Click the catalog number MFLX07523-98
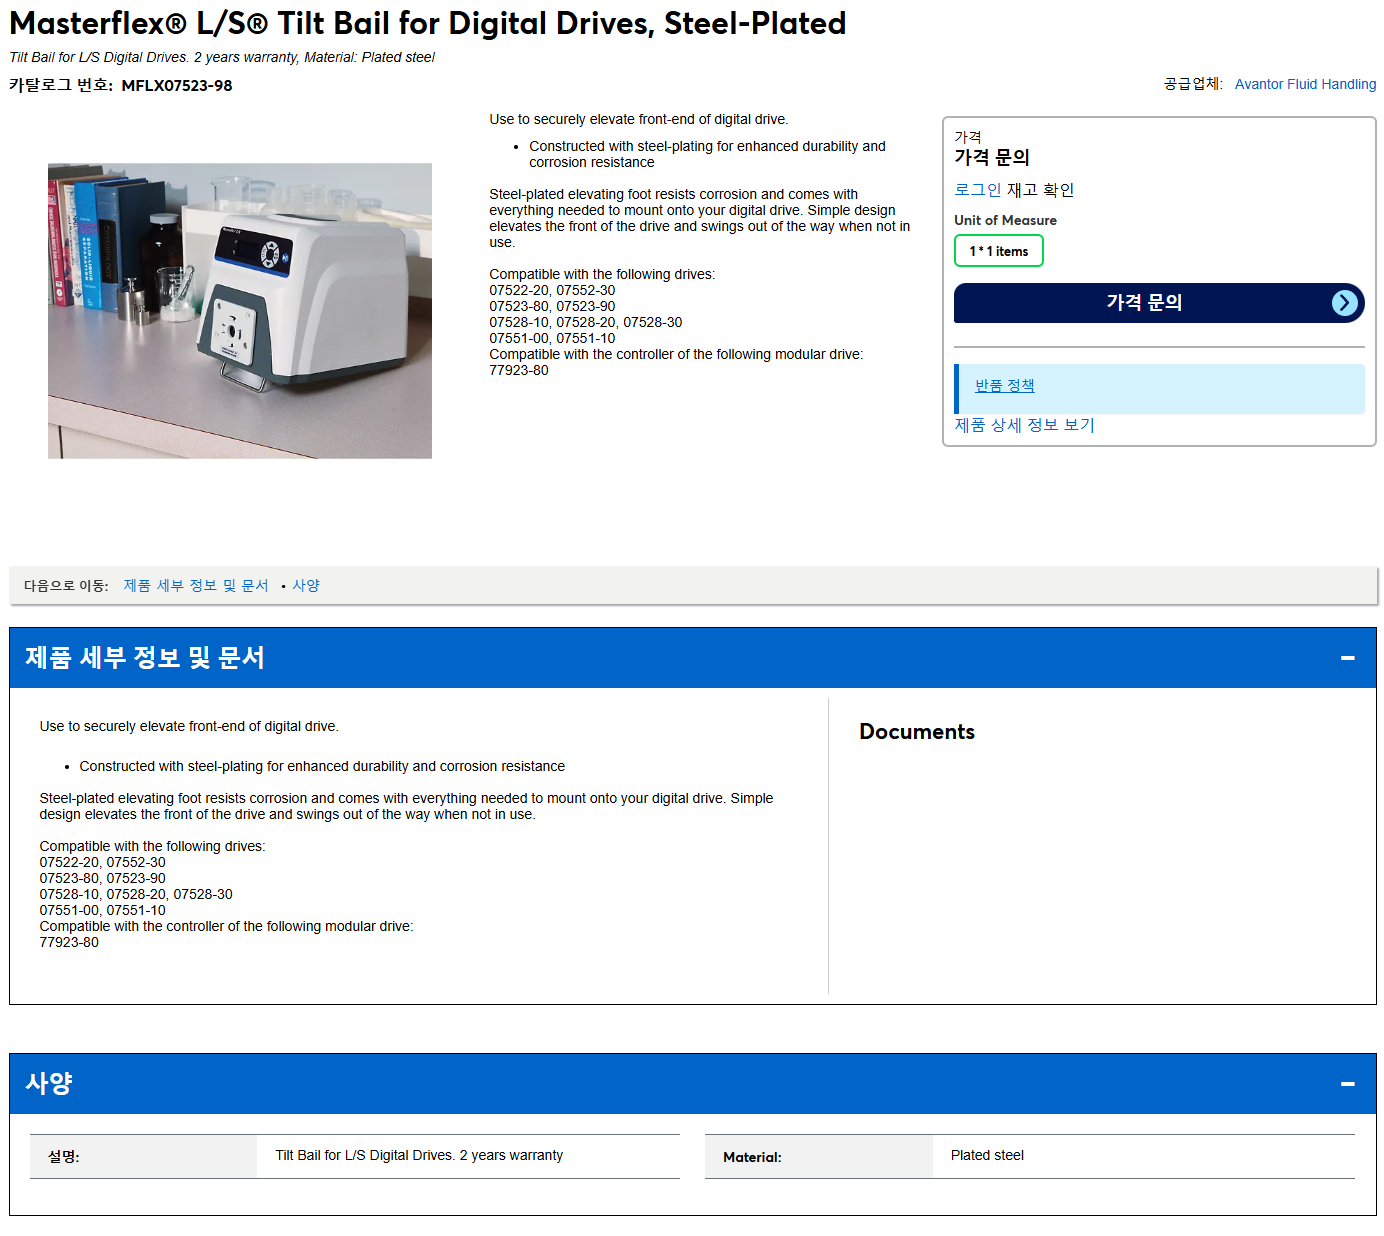 coord(177,86)
